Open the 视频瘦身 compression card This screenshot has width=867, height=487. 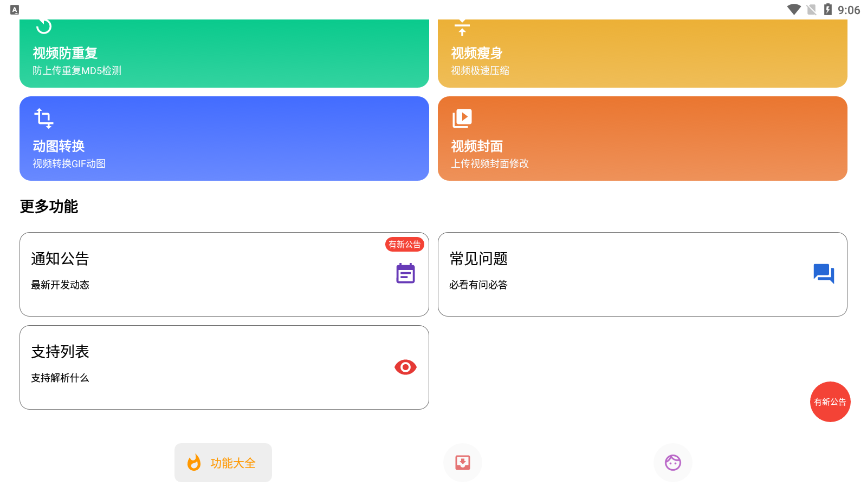pos(642,55)
